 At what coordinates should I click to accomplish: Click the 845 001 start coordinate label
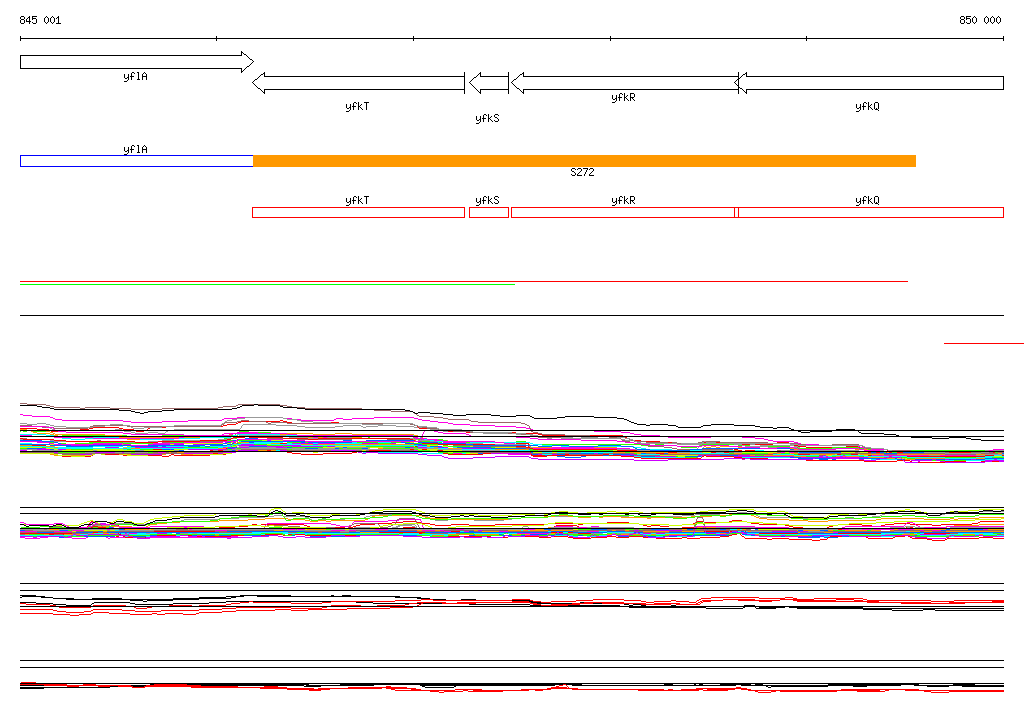tap(40, 20)
